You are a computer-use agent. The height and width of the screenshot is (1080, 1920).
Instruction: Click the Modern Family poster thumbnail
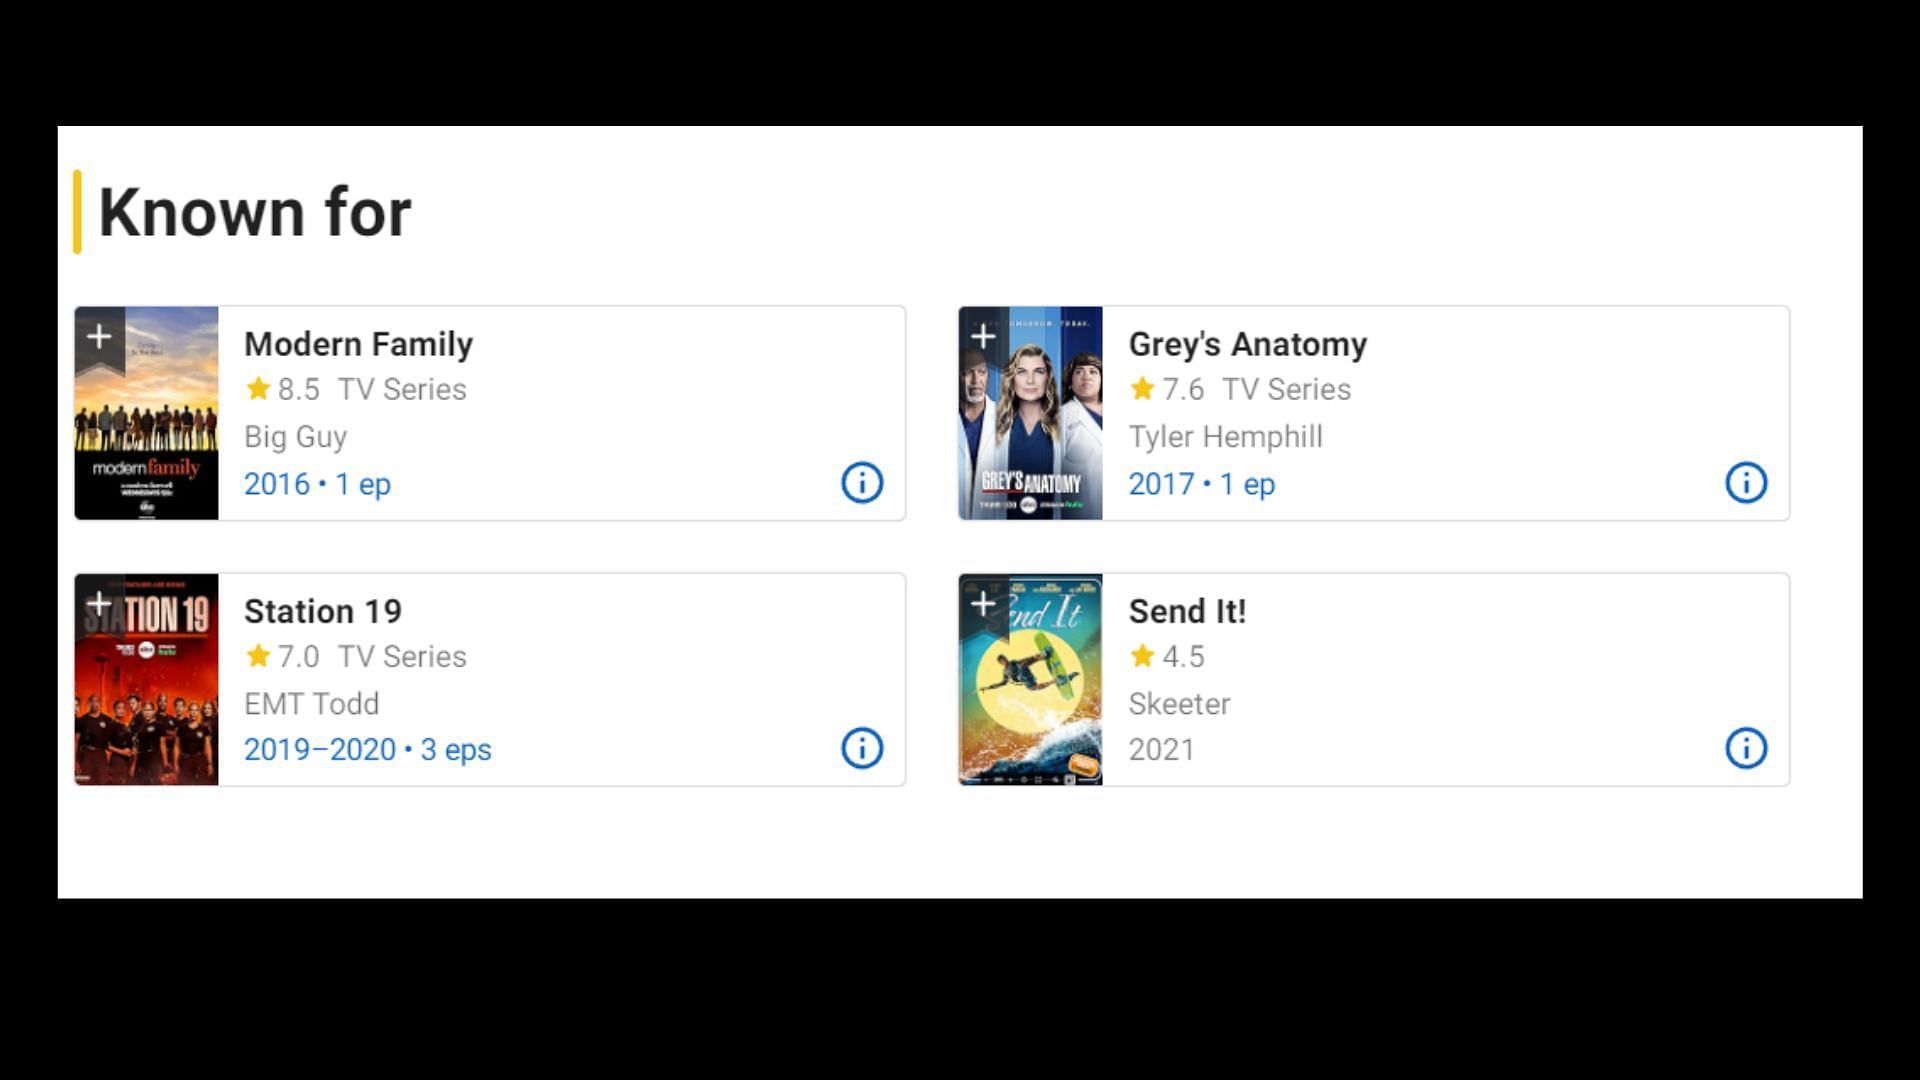[x=146, y=413]
